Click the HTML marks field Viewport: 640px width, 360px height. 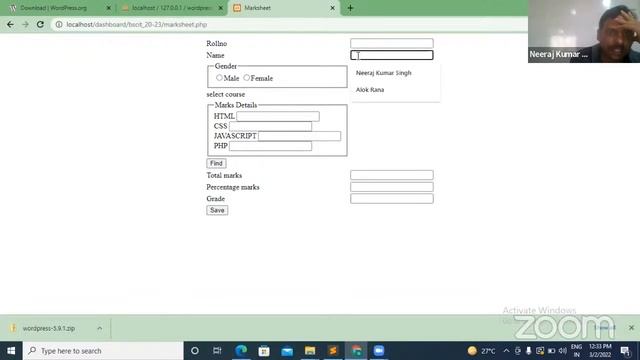point(278,116)
